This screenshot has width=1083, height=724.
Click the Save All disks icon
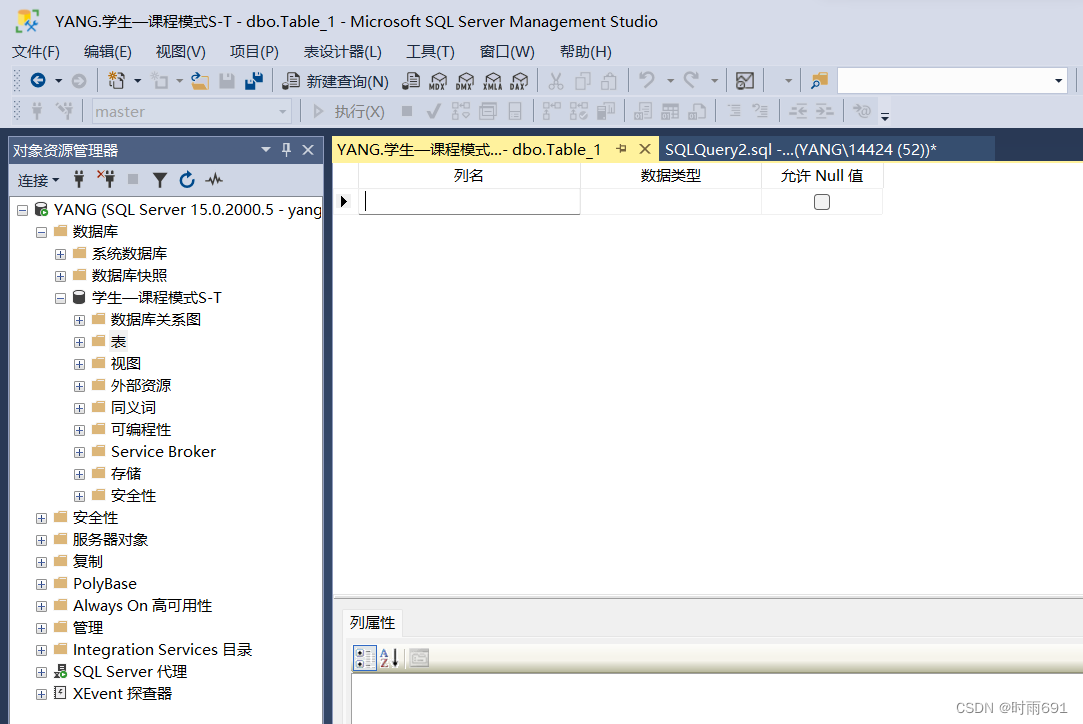253,81
